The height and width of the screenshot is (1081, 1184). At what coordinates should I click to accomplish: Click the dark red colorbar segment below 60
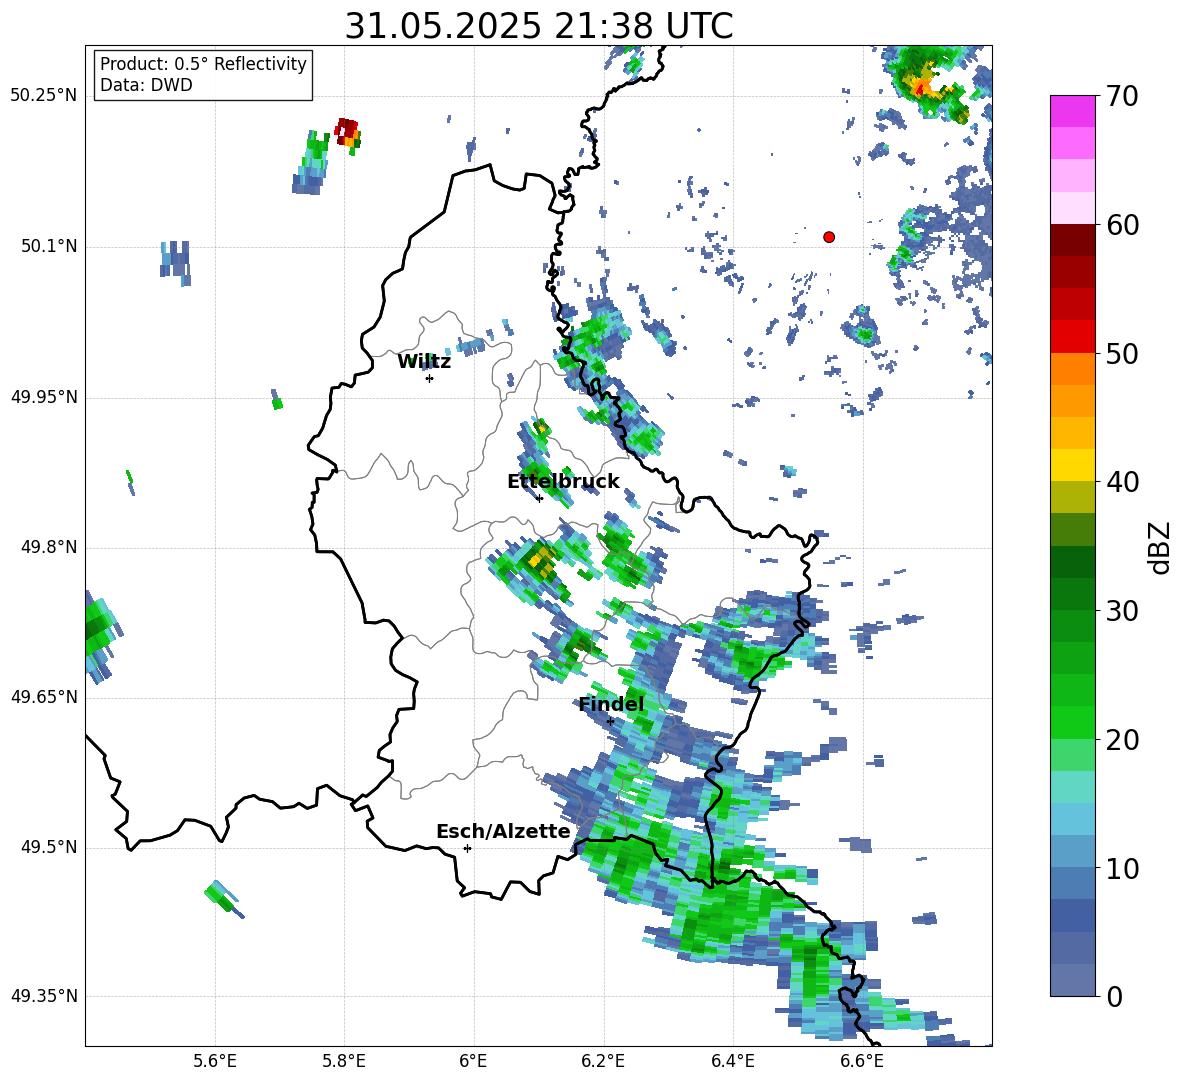[x=1072, y=240]
